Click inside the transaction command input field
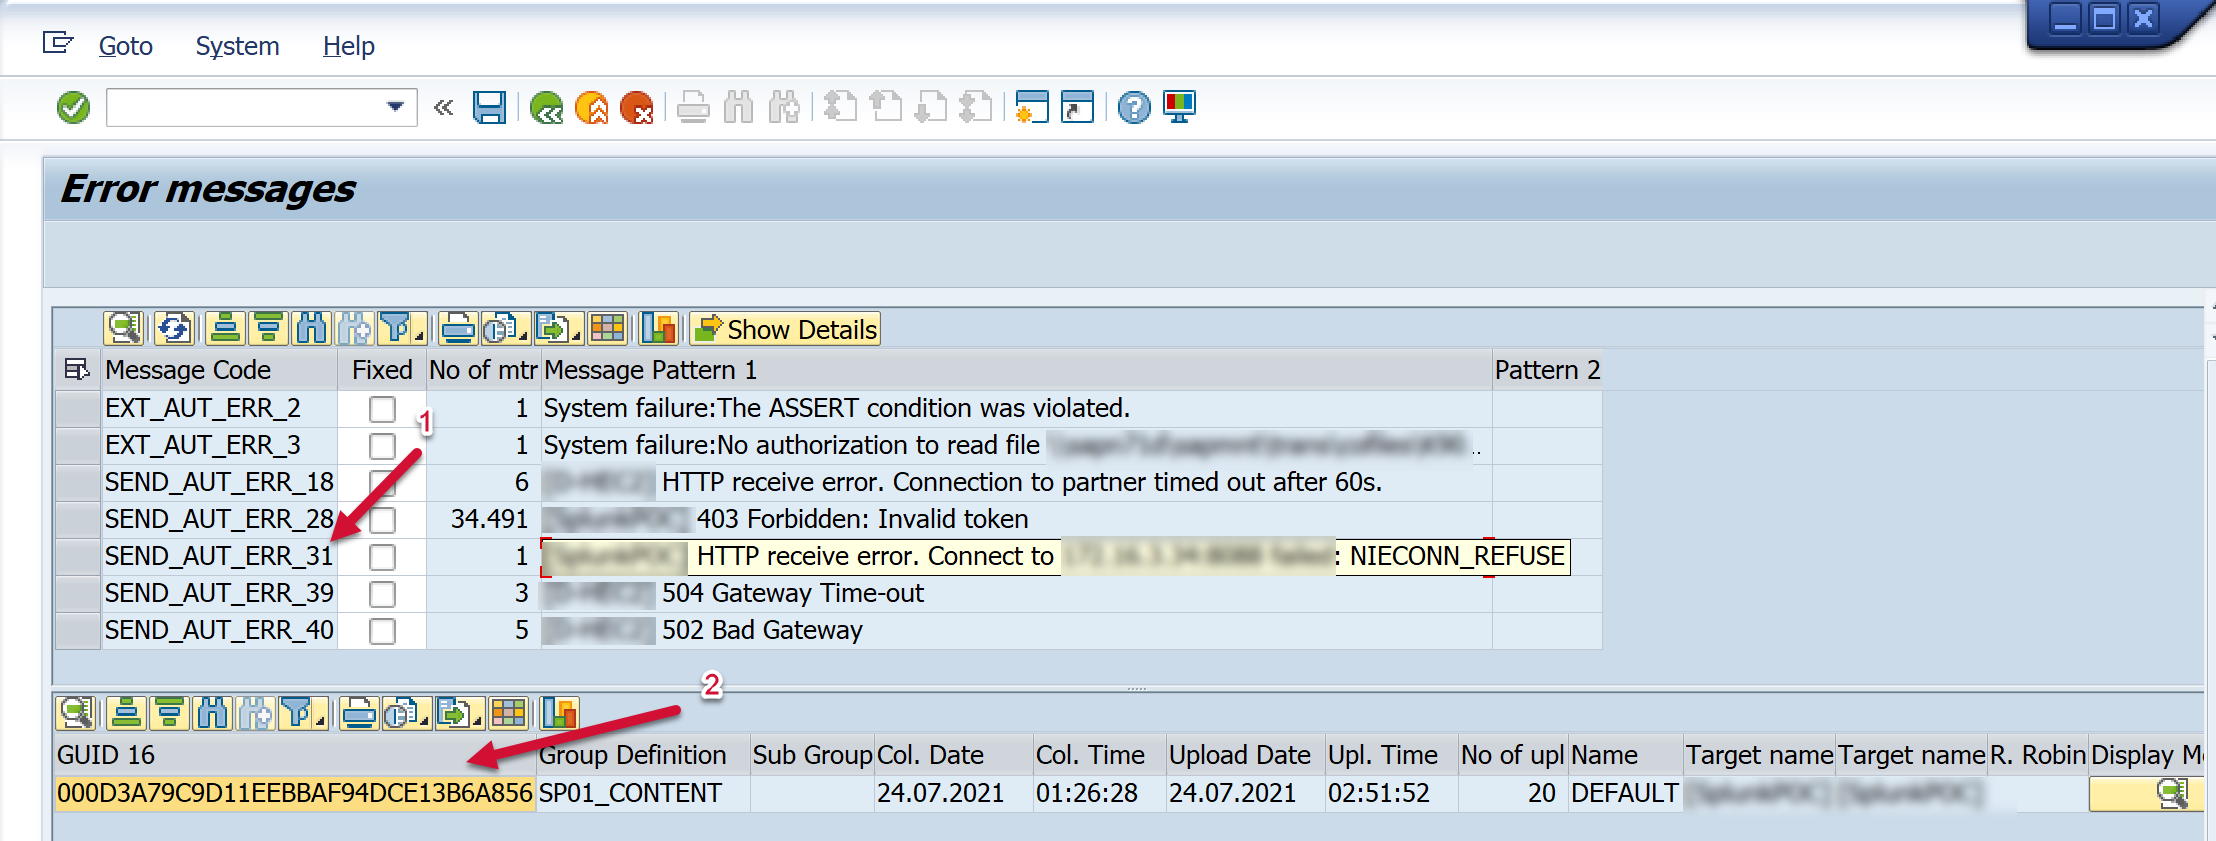This screenshot has height=841, width=2216. [x=243, y=107]
